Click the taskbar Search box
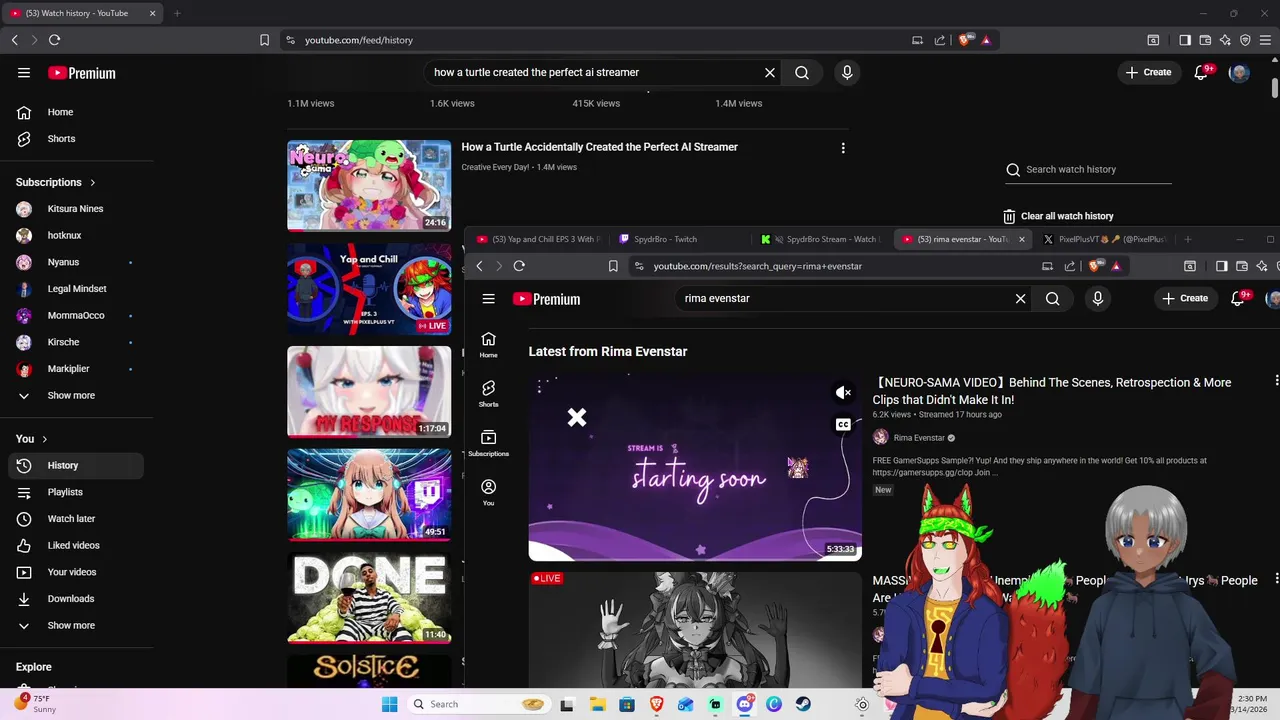This screenshot has width=1280, height=720. [479, 704]
